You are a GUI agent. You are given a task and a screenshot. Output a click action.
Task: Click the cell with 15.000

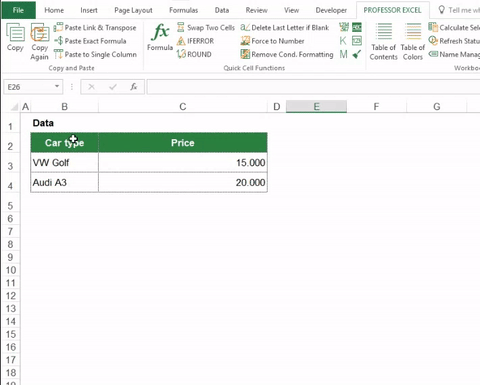click(183, 163)
